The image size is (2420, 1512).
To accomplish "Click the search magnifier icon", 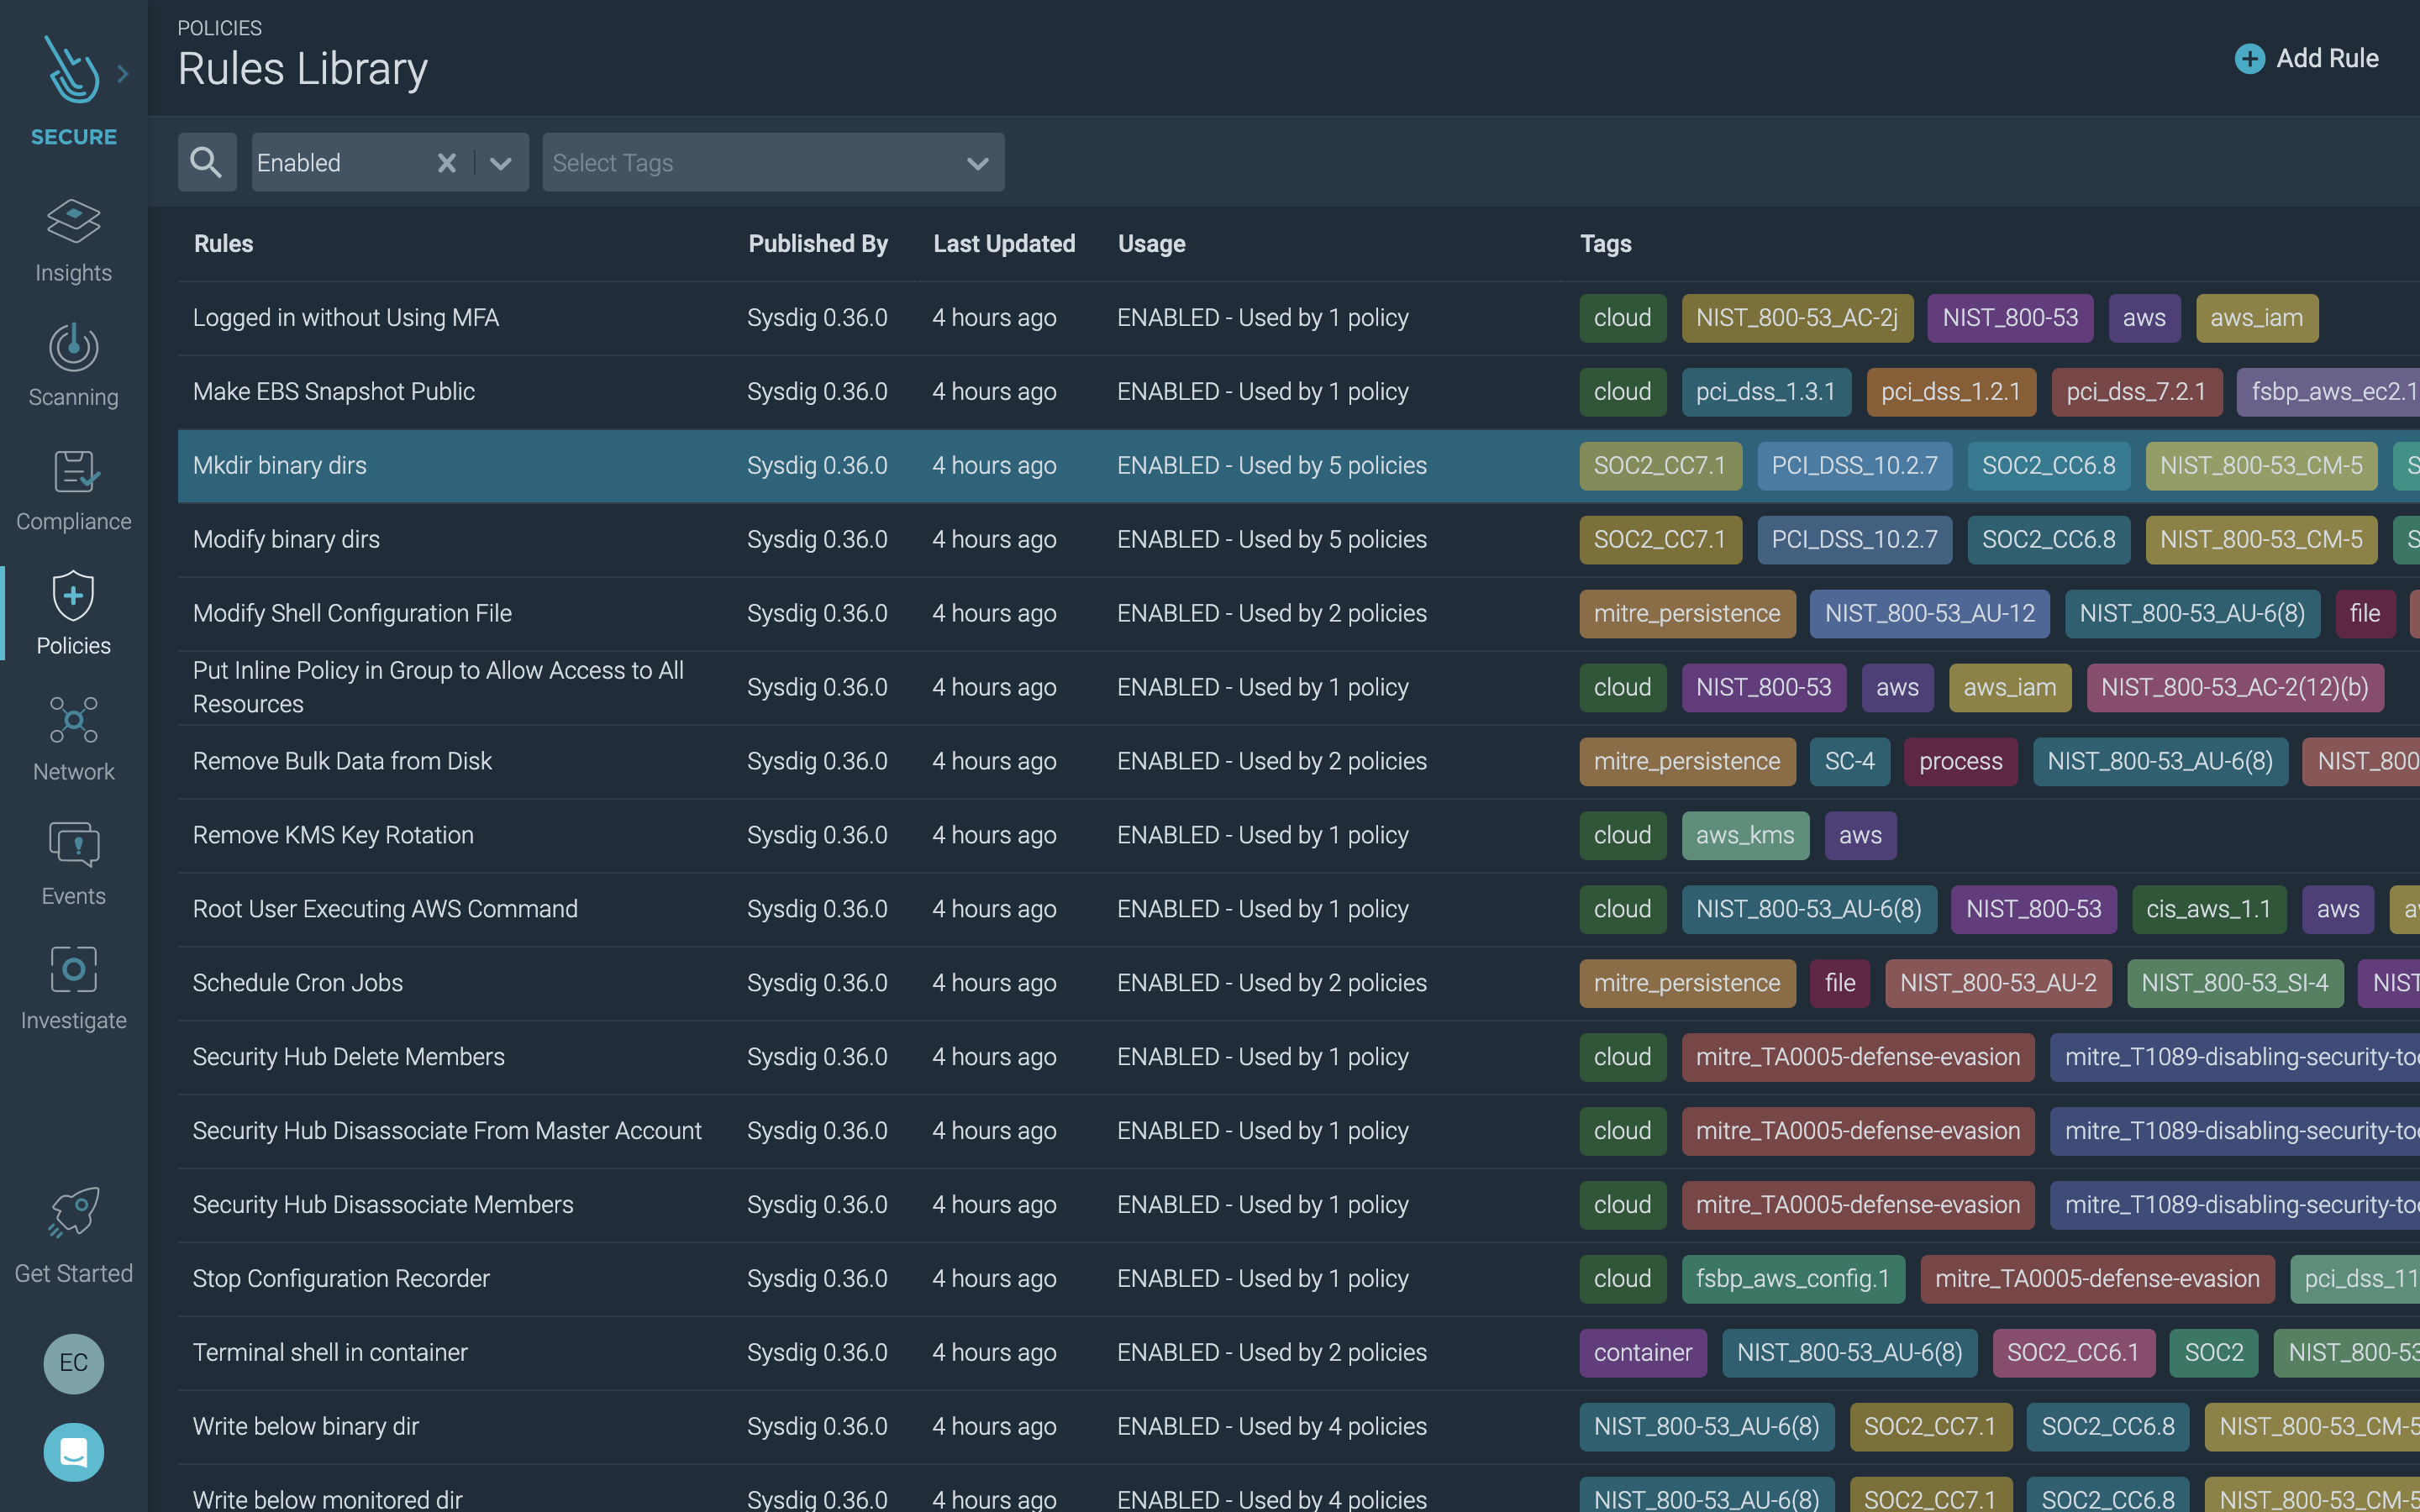I will click(x=207, y=161).
